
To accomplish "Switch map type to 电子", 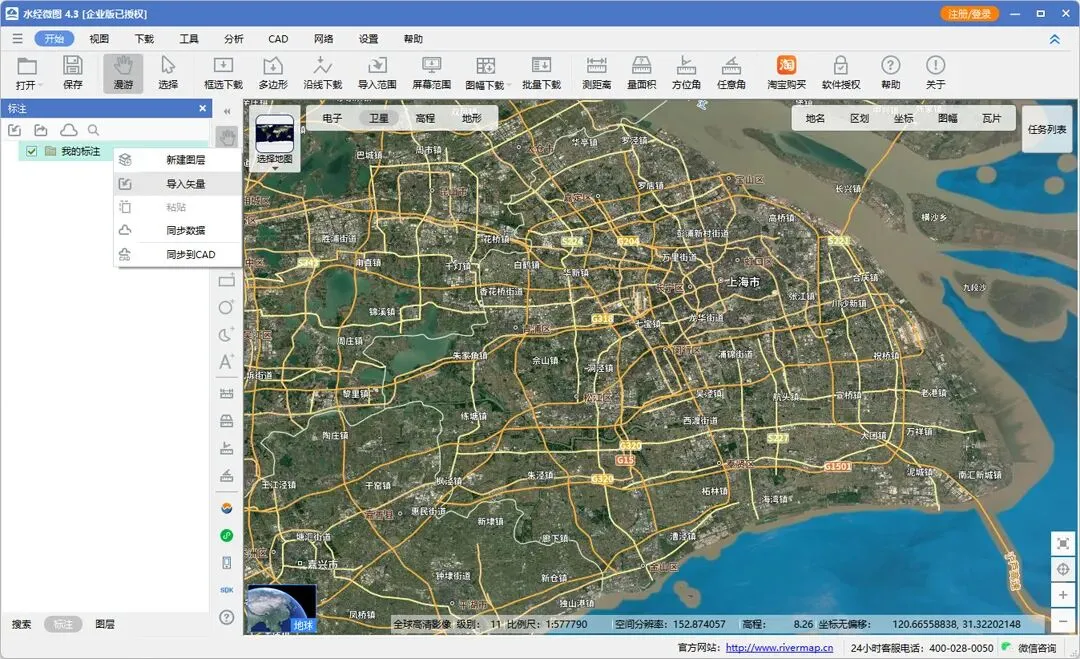I will tap(332, 118).
